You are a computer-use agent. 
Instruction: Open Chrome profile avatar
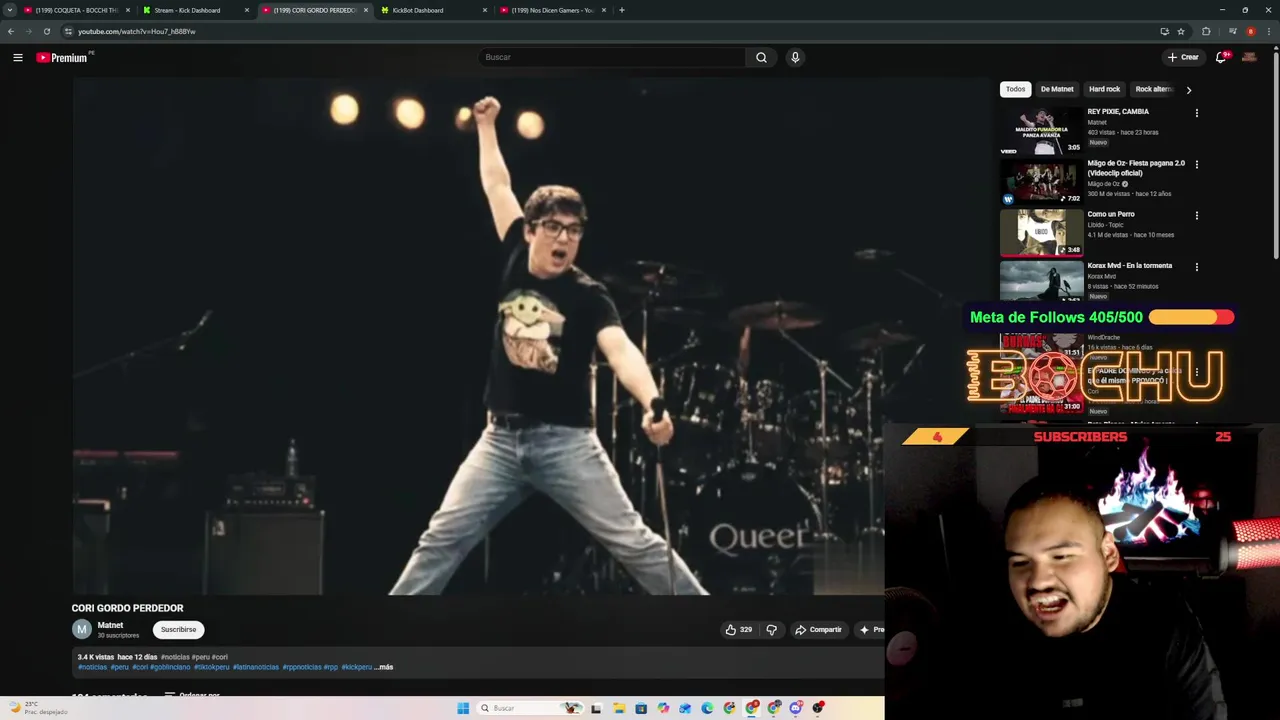pyautogui.click(x=1251, y=31)
